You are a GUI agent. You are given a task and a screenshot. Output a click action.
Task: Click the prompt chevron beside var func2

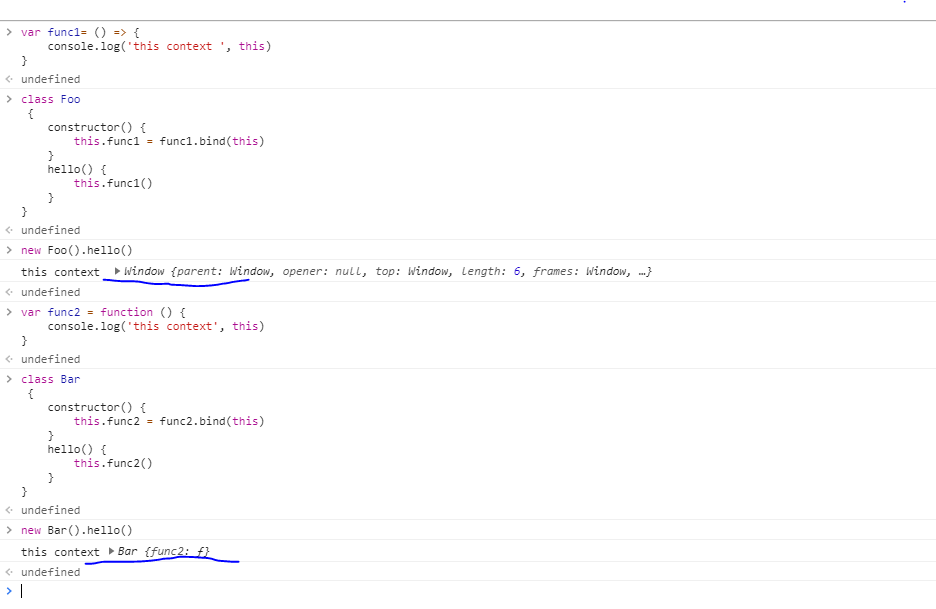[9, 311]
